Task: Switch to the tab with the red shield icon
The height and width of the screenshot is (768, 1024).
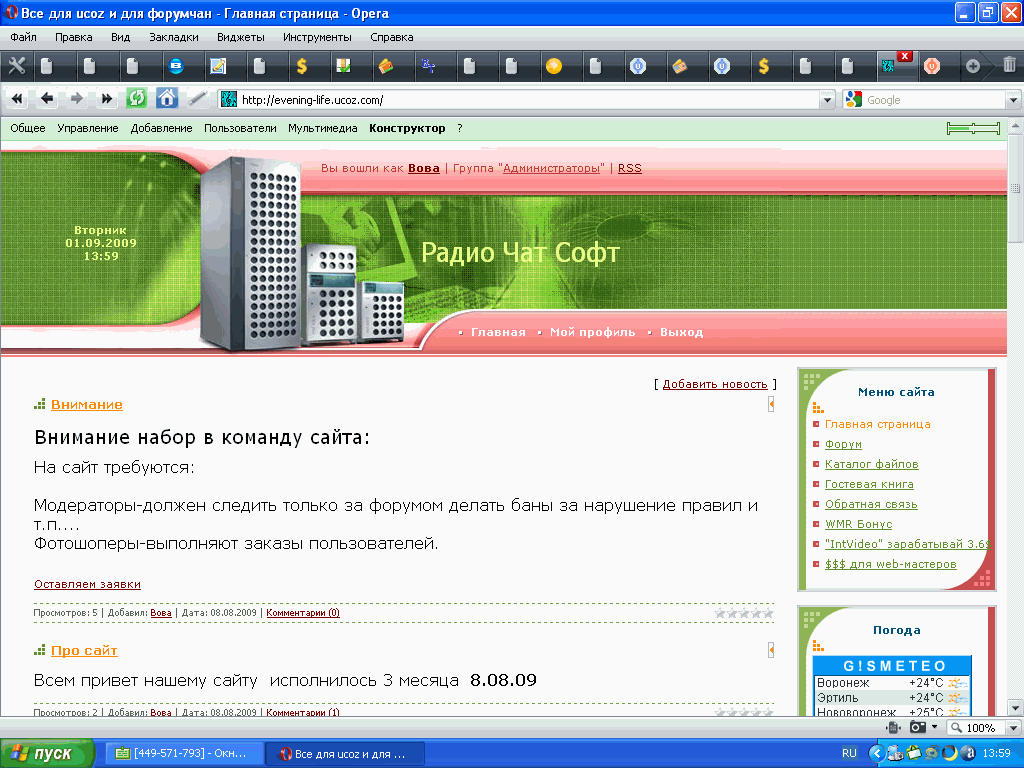Action: [x=932, y=66]
